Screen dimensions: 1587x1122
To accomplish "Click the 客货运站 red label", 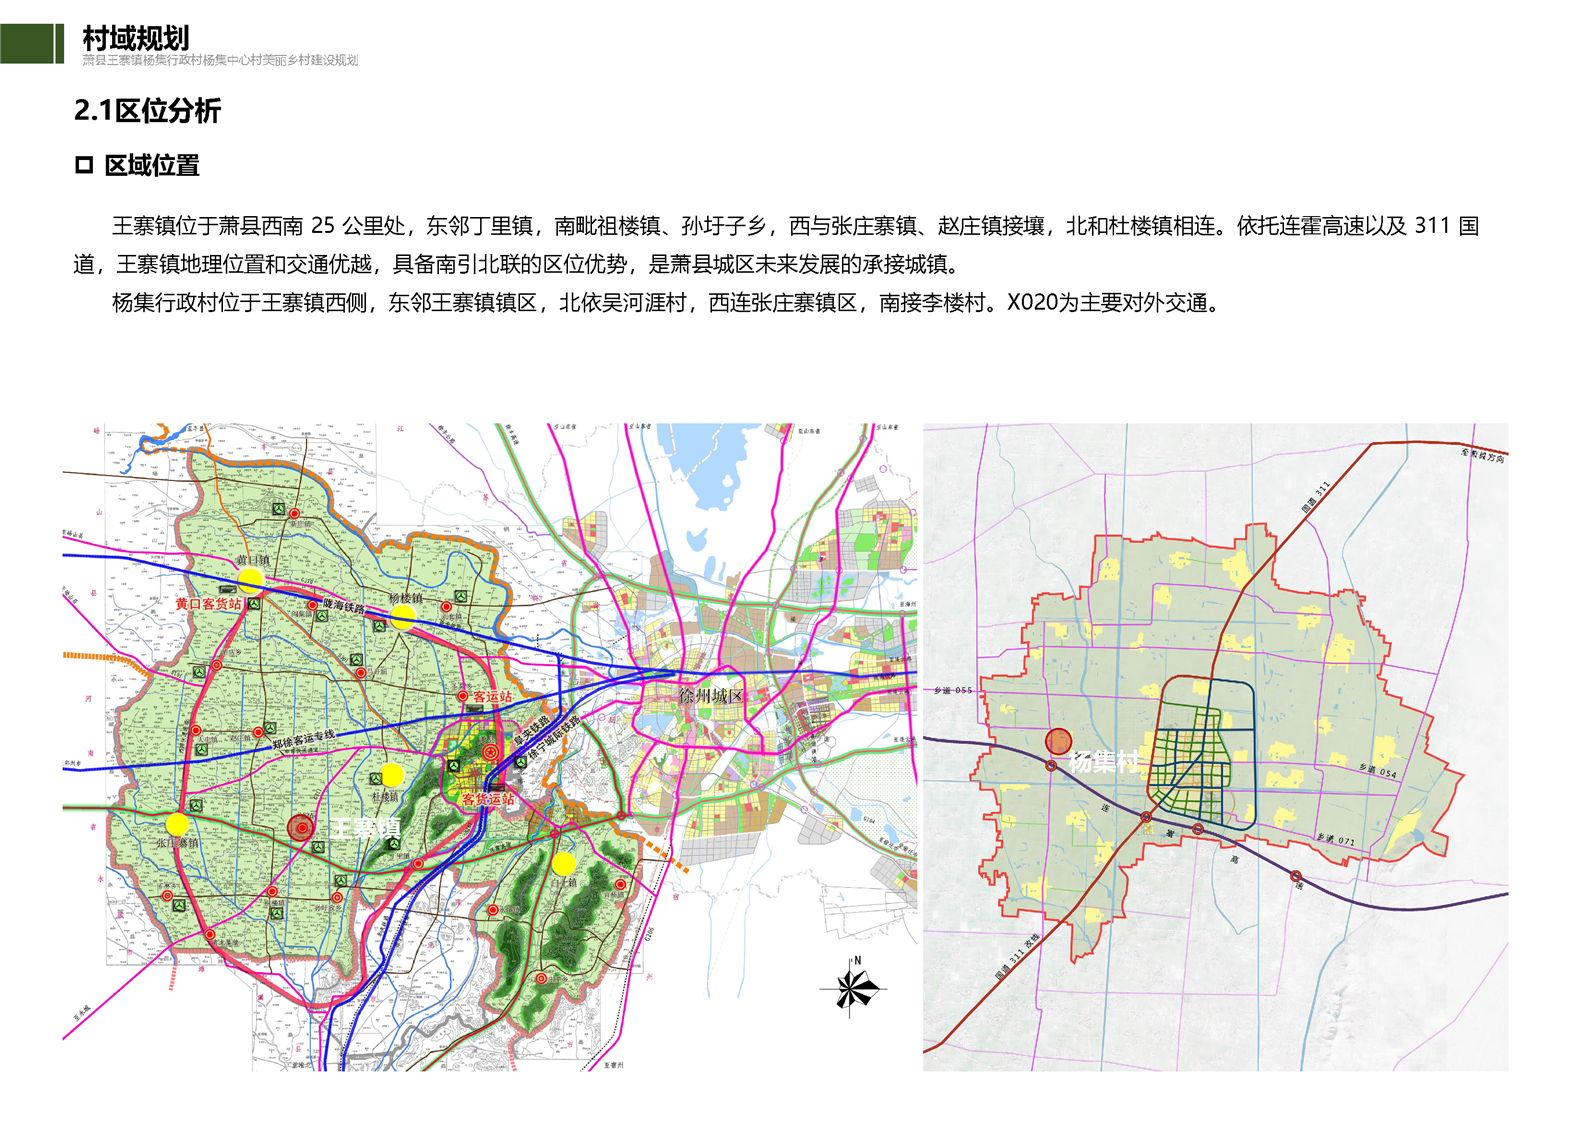I will (488, 799).
